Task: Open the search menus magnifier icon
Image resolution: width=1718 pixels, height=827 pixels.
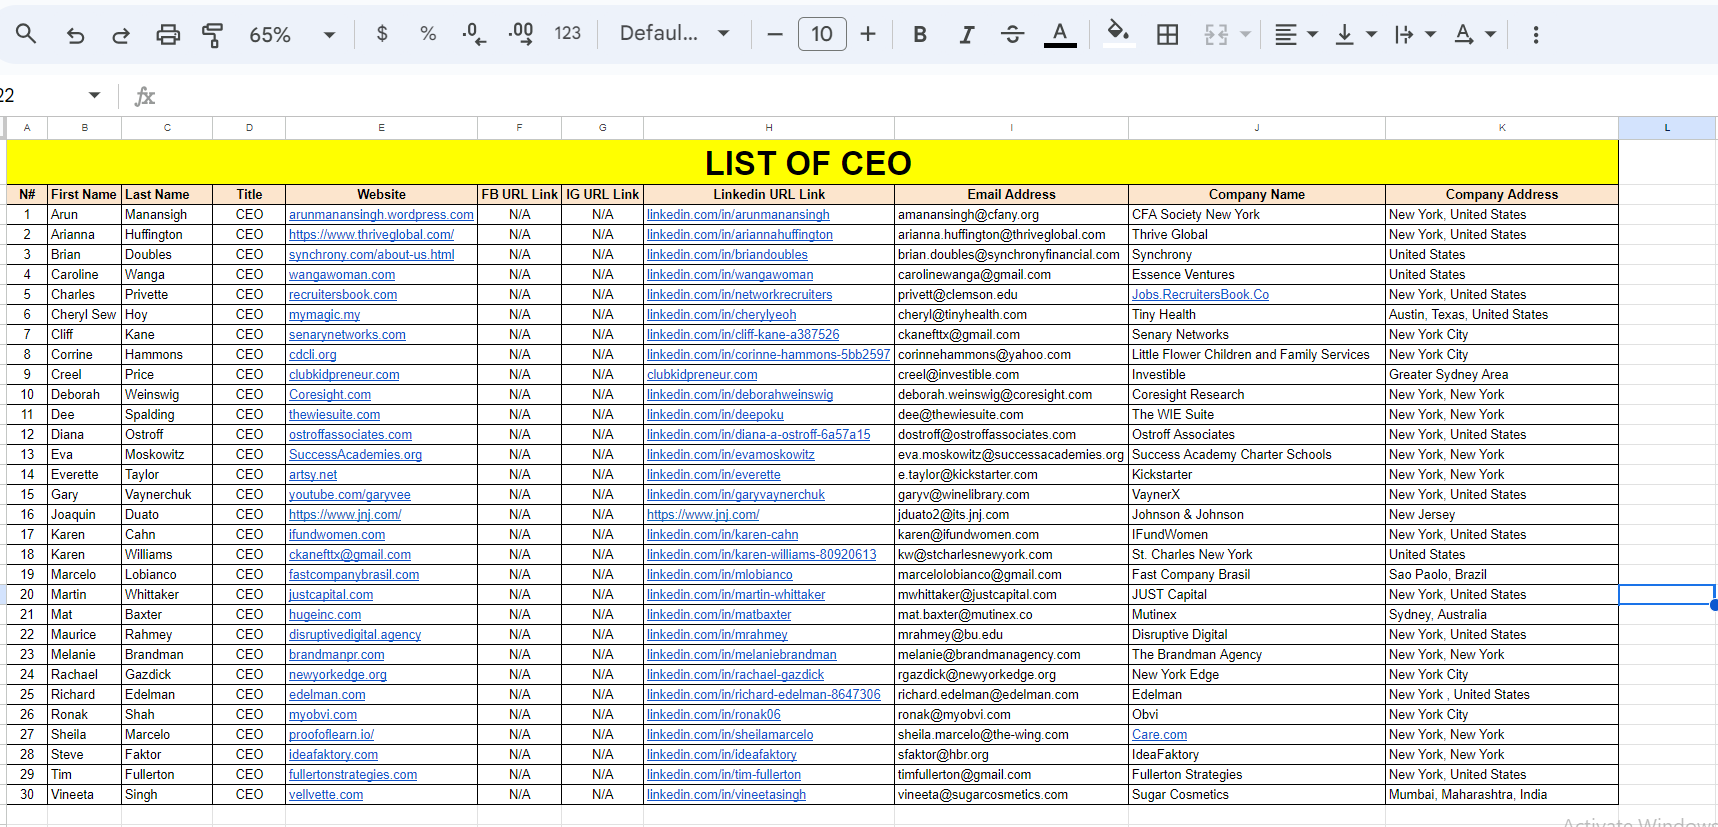Action: coord(26,34)
